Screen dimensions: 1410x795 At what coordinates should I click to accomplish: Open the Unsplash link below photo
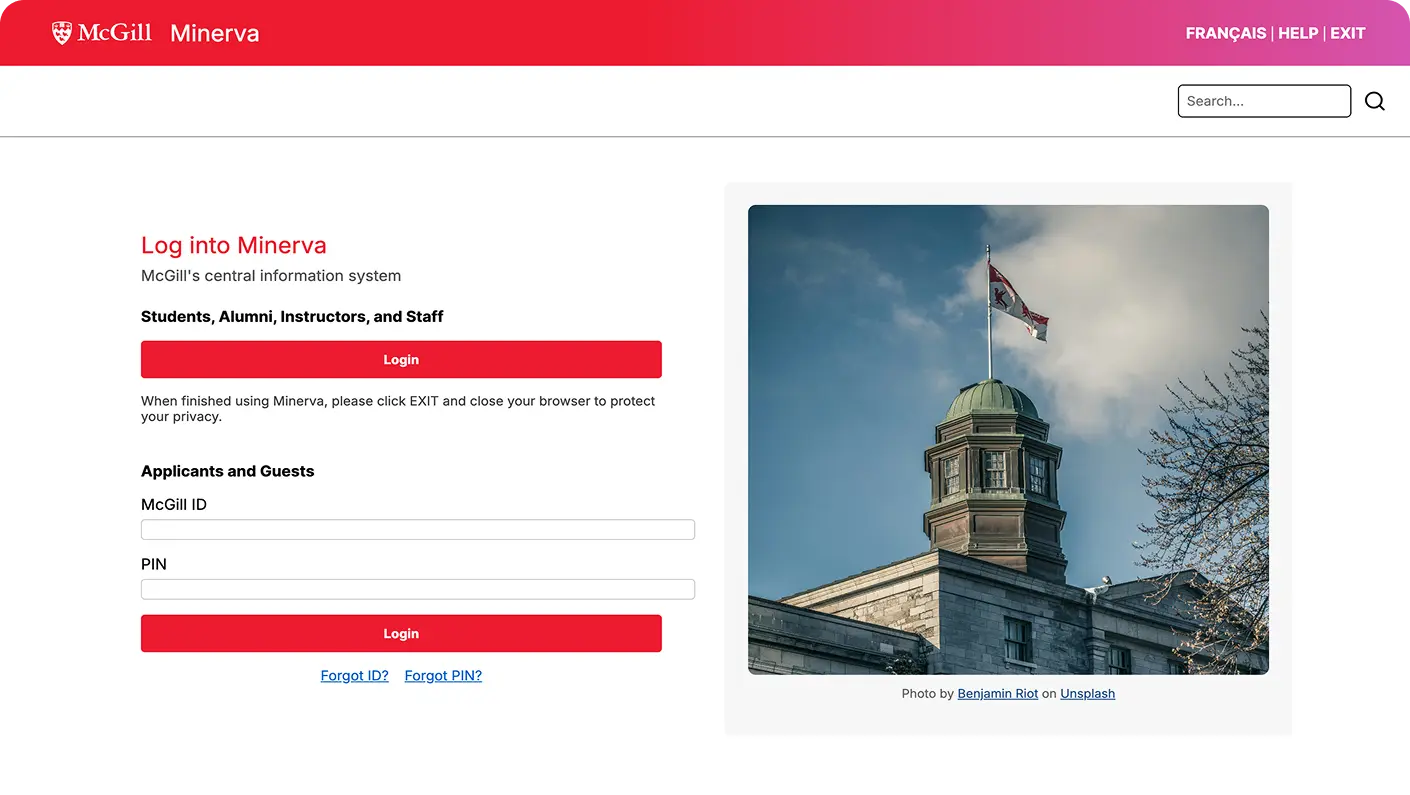(1087, 694)
